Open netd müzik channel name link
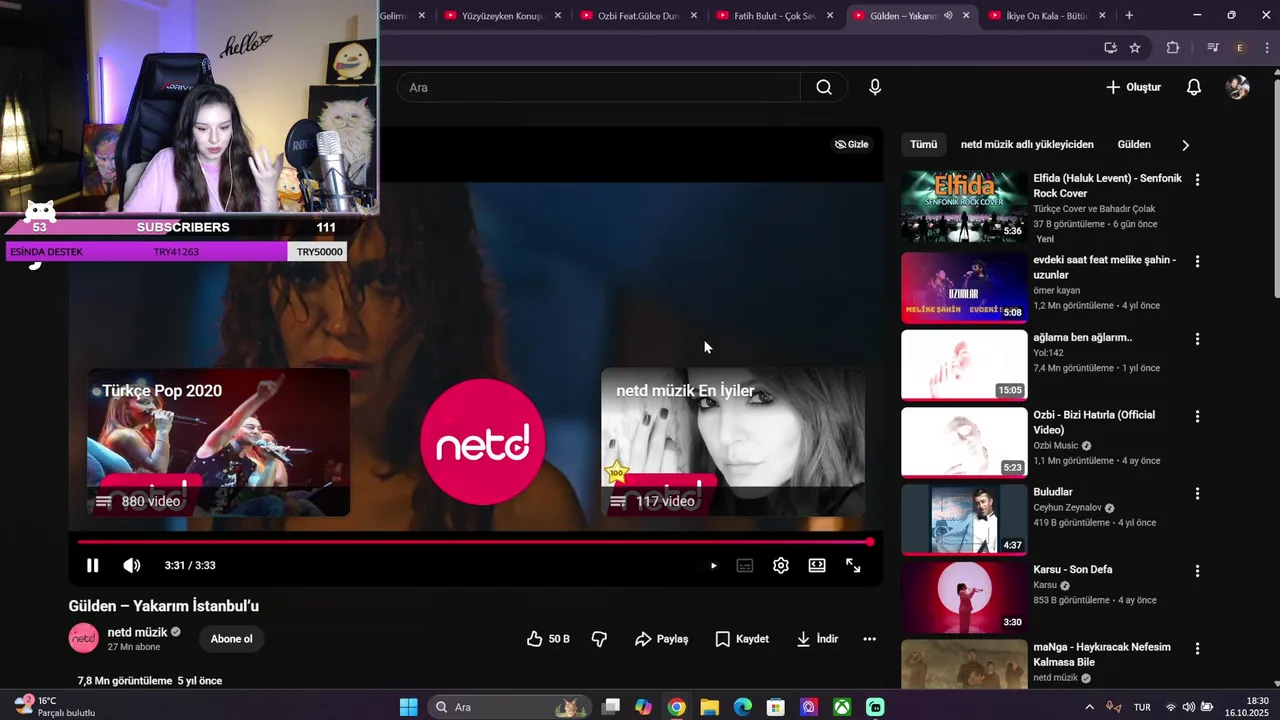1280x720 pixels. click(137, 632)
